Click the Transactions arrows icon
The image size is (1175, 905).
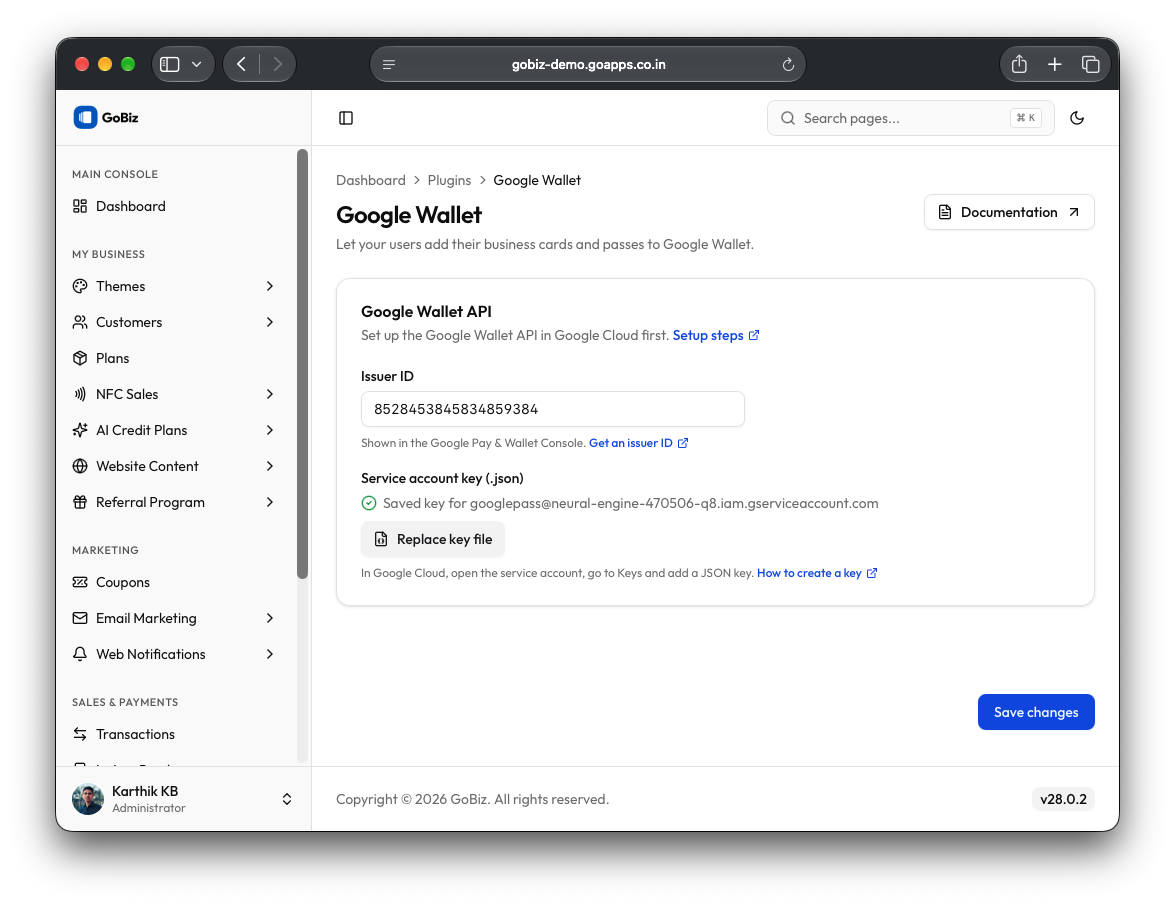(80, 734)
